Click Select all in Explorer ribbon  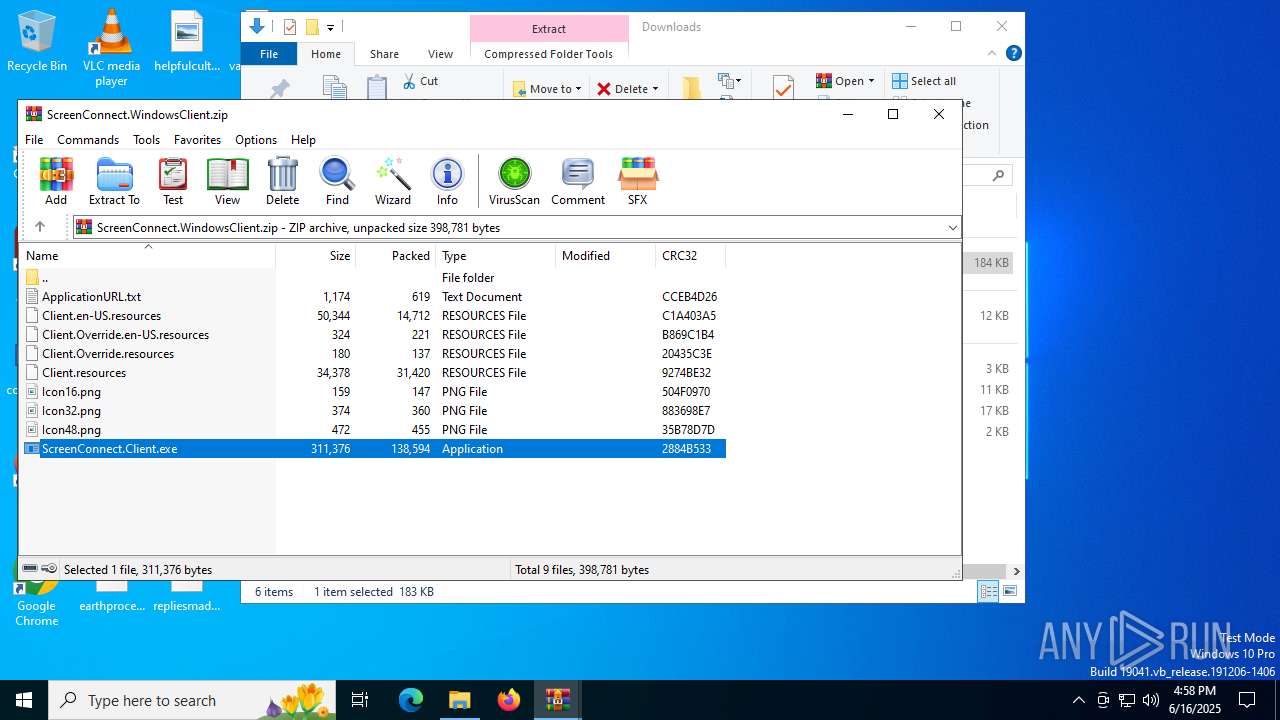pyautogui.click(x=924, y=81)
